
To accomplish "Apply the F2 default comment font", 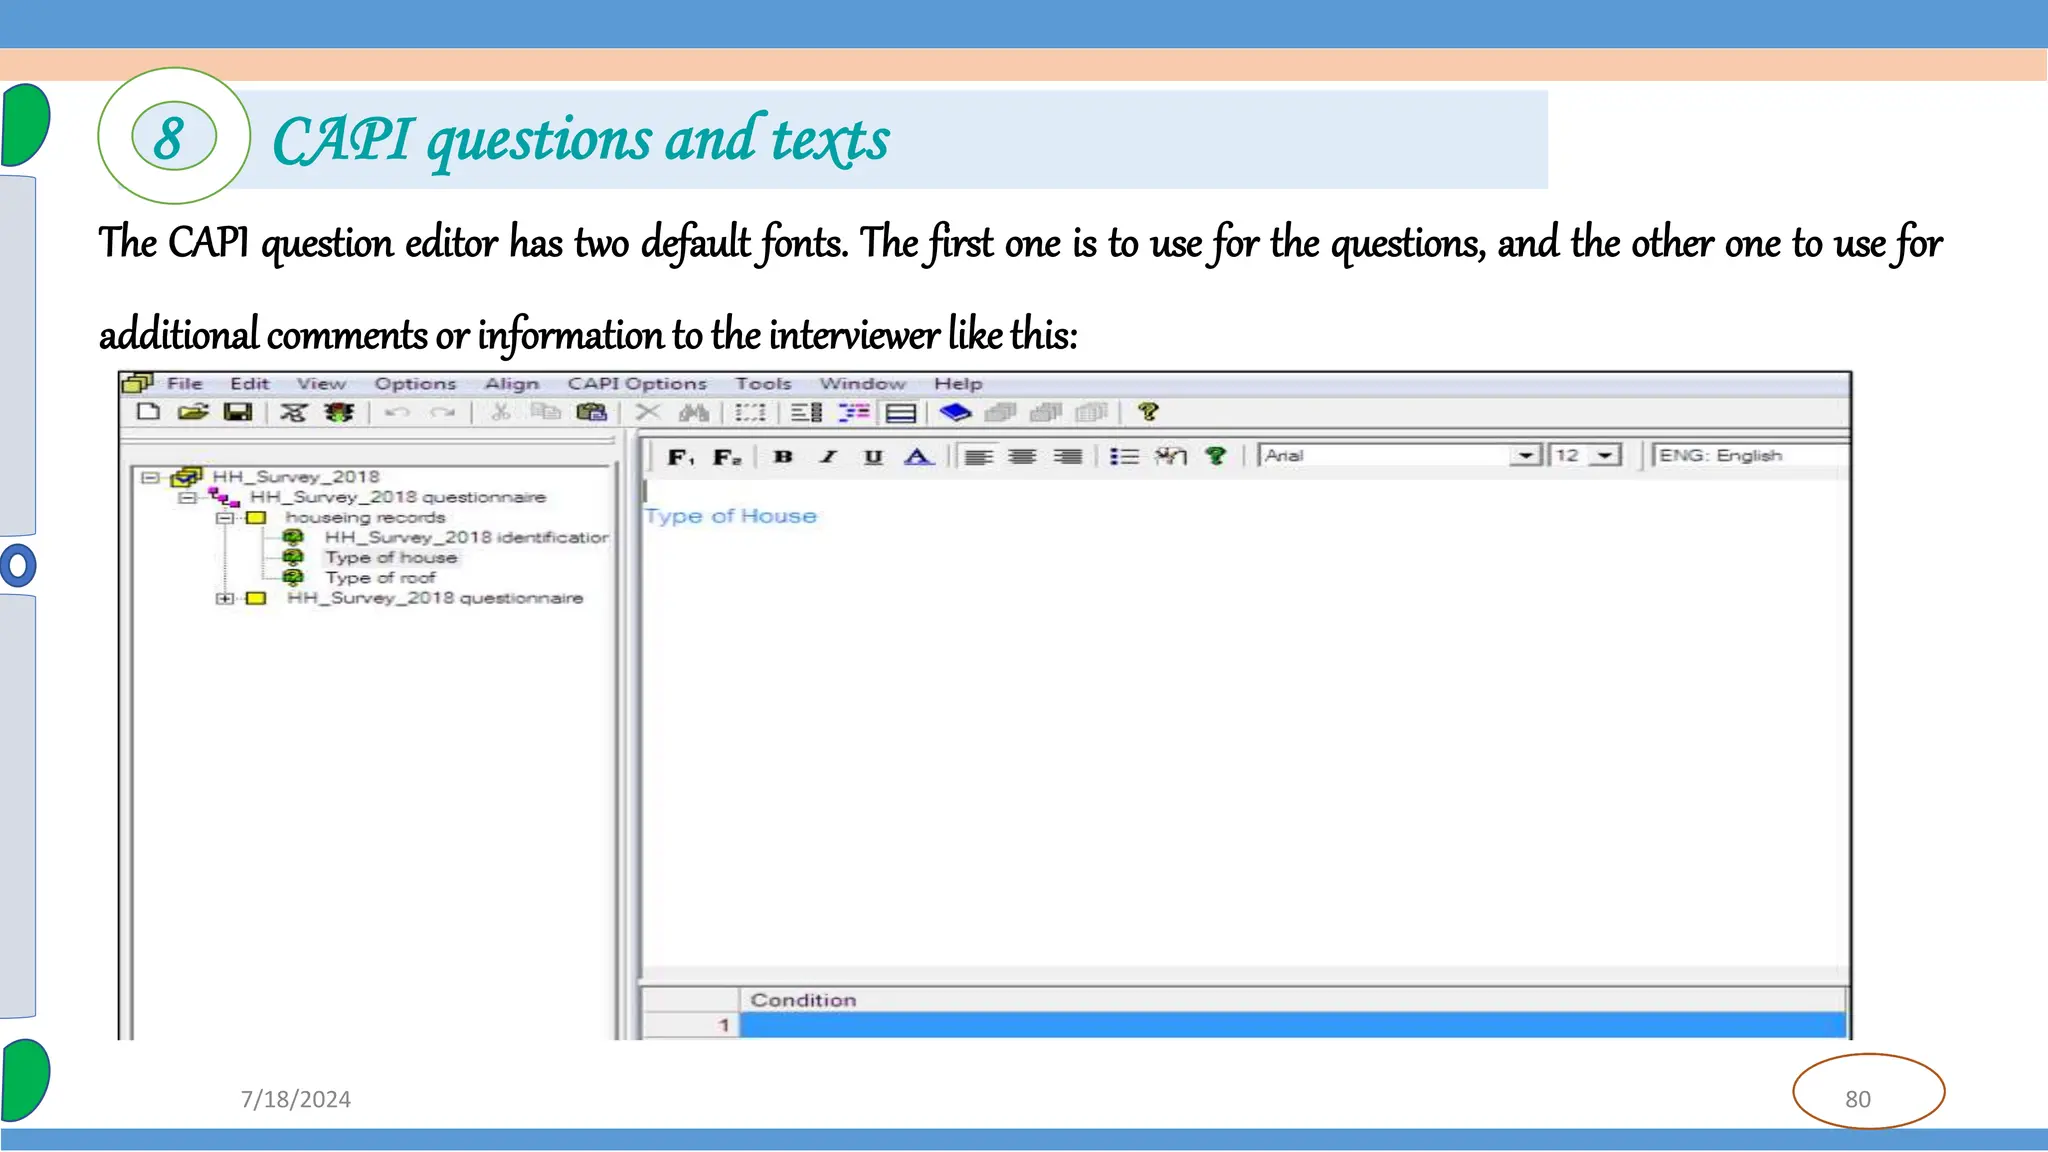I will pos(727,457).
